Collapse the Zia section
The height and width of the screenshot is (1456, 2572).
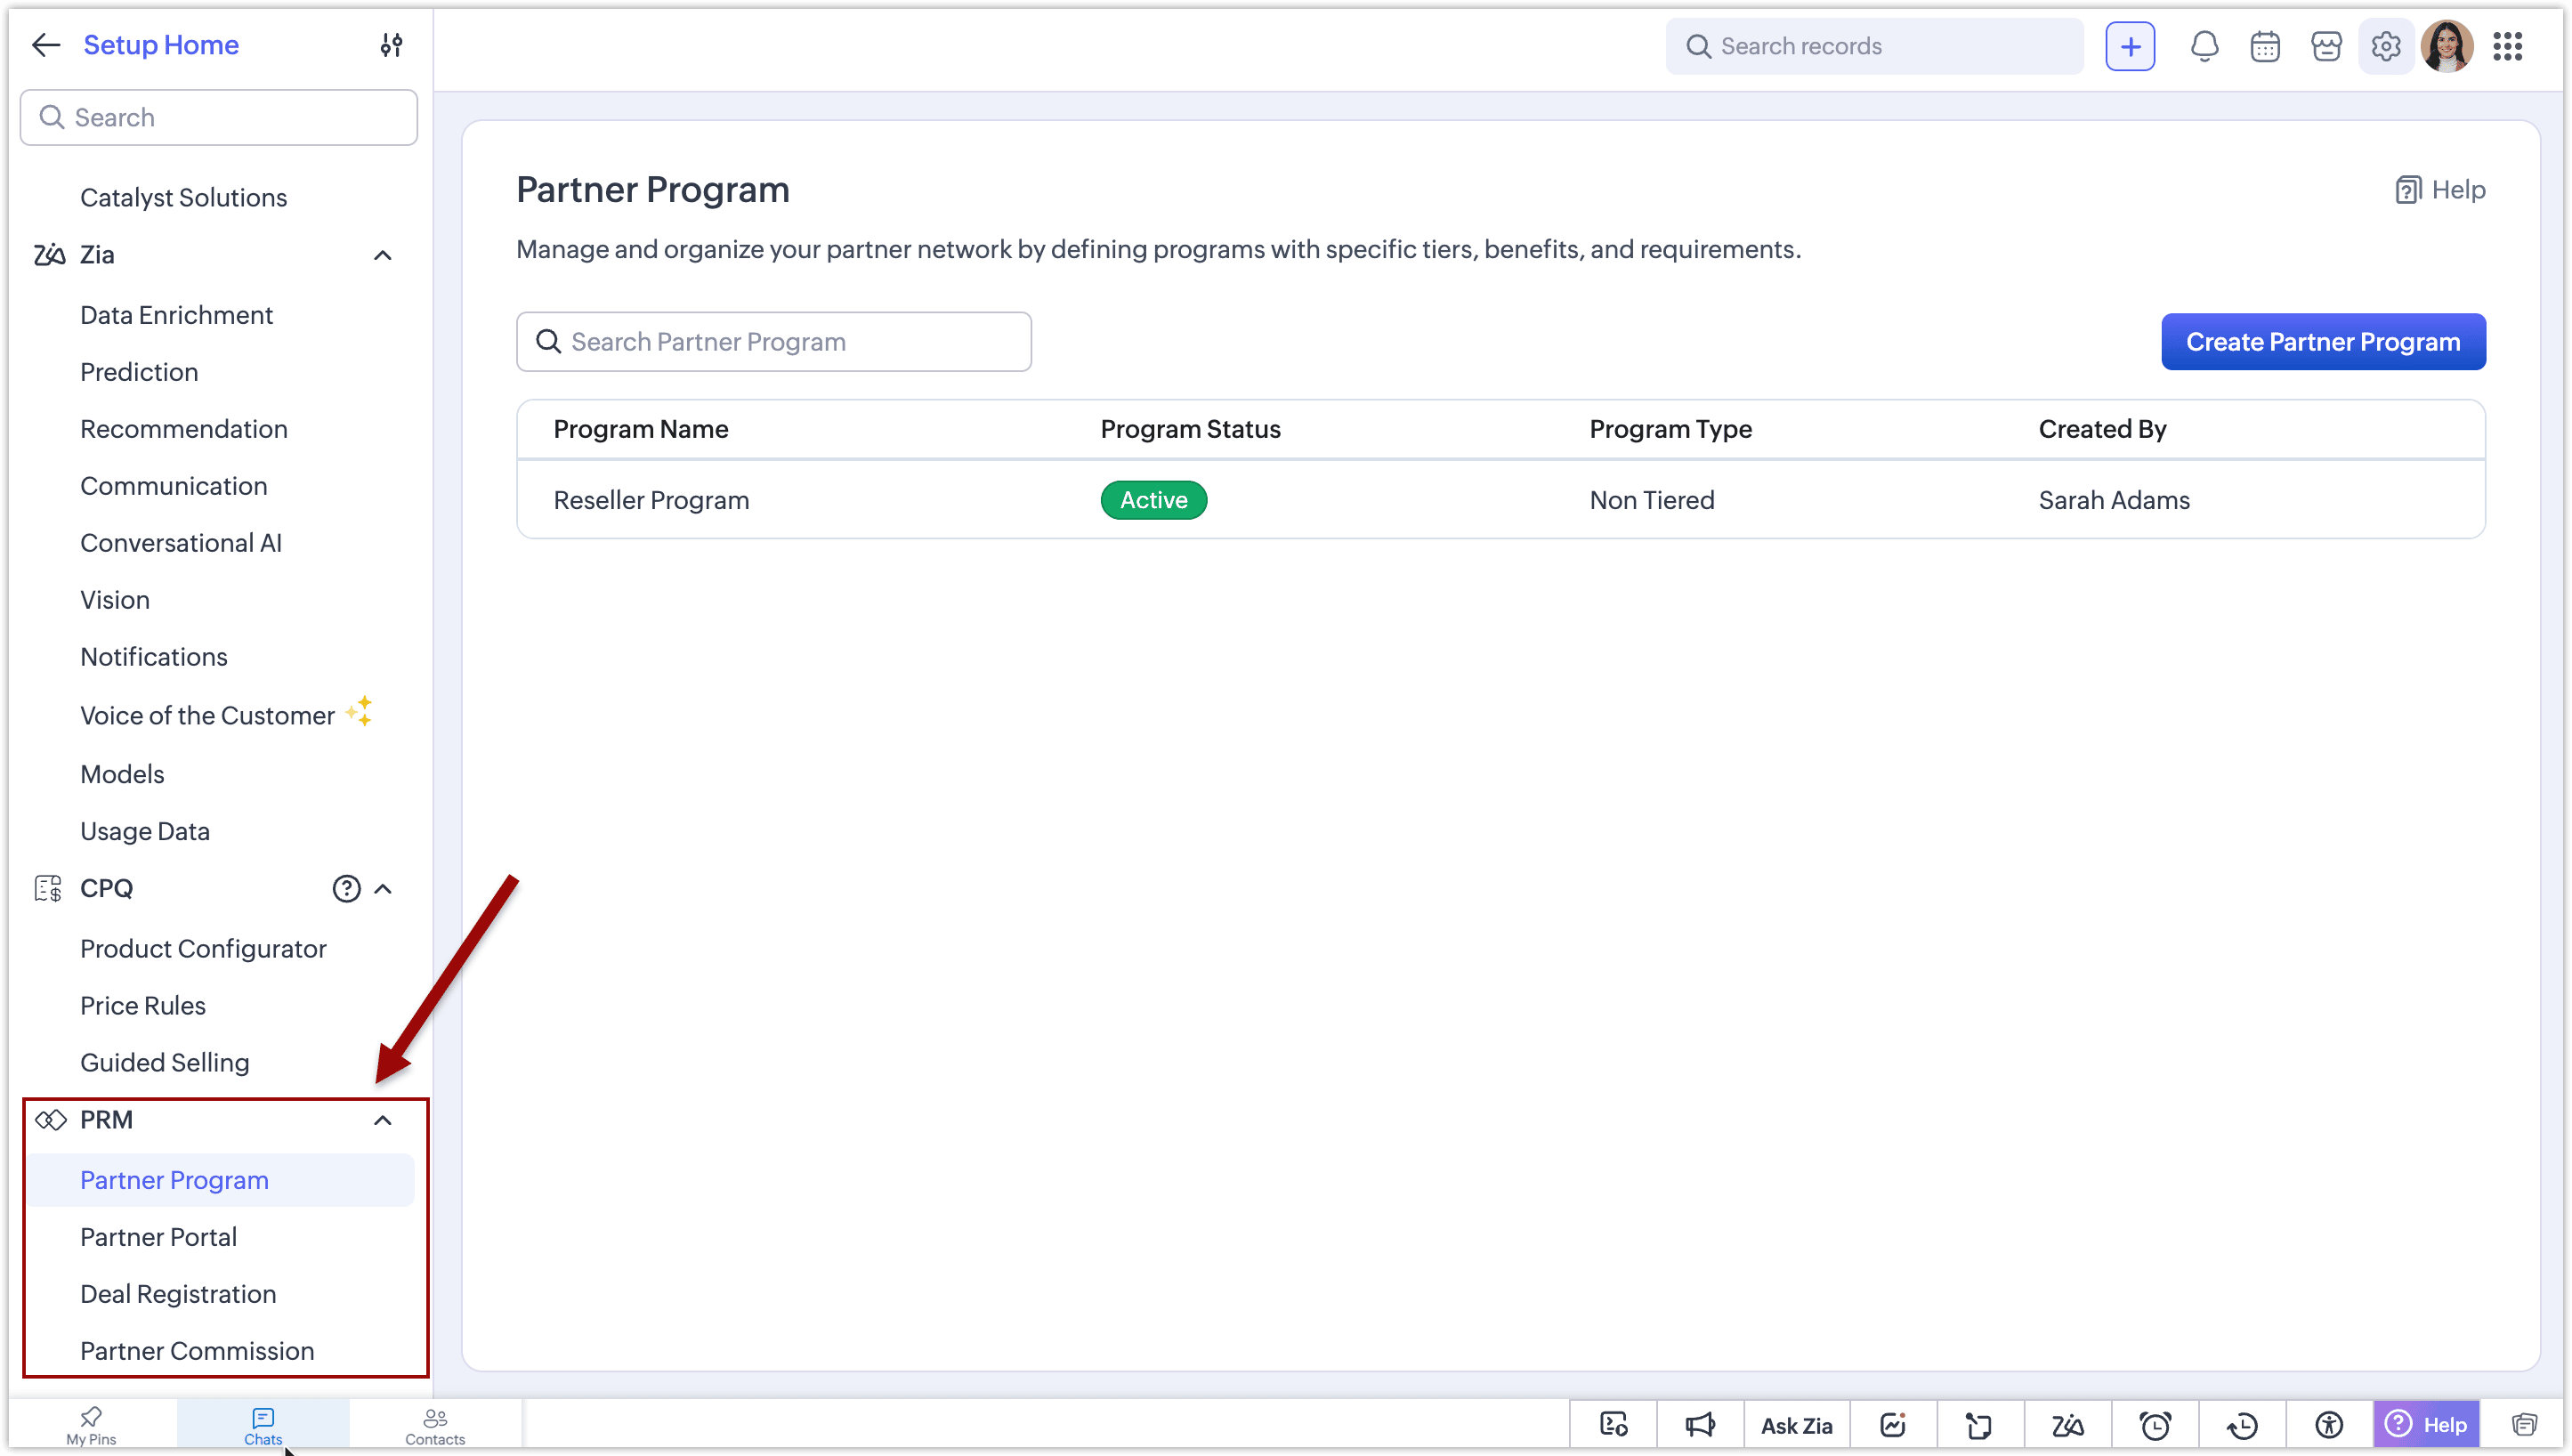382,255
